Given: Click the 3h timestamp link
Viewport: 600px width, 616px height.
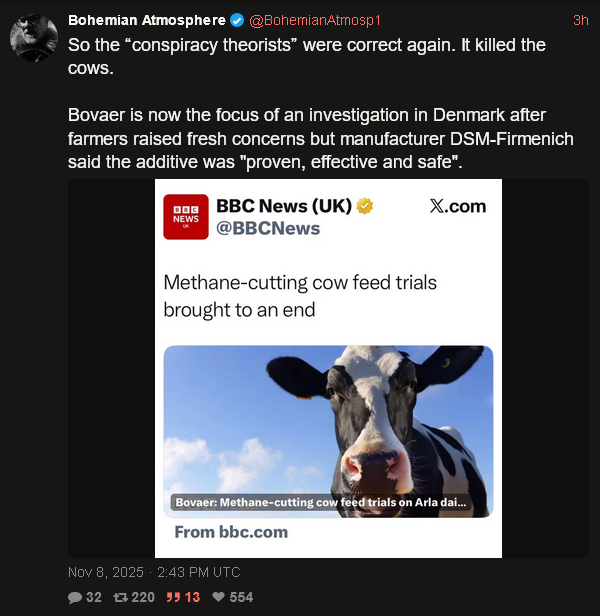Looking at the screenshot, I should pos(580,20).
